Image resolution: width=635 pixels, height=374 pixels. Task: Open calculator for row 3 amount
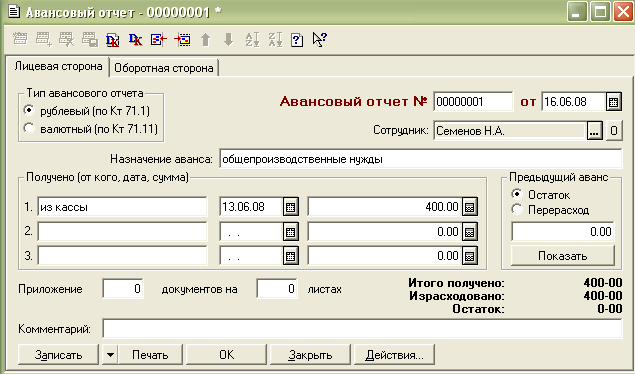click(469, 256)
